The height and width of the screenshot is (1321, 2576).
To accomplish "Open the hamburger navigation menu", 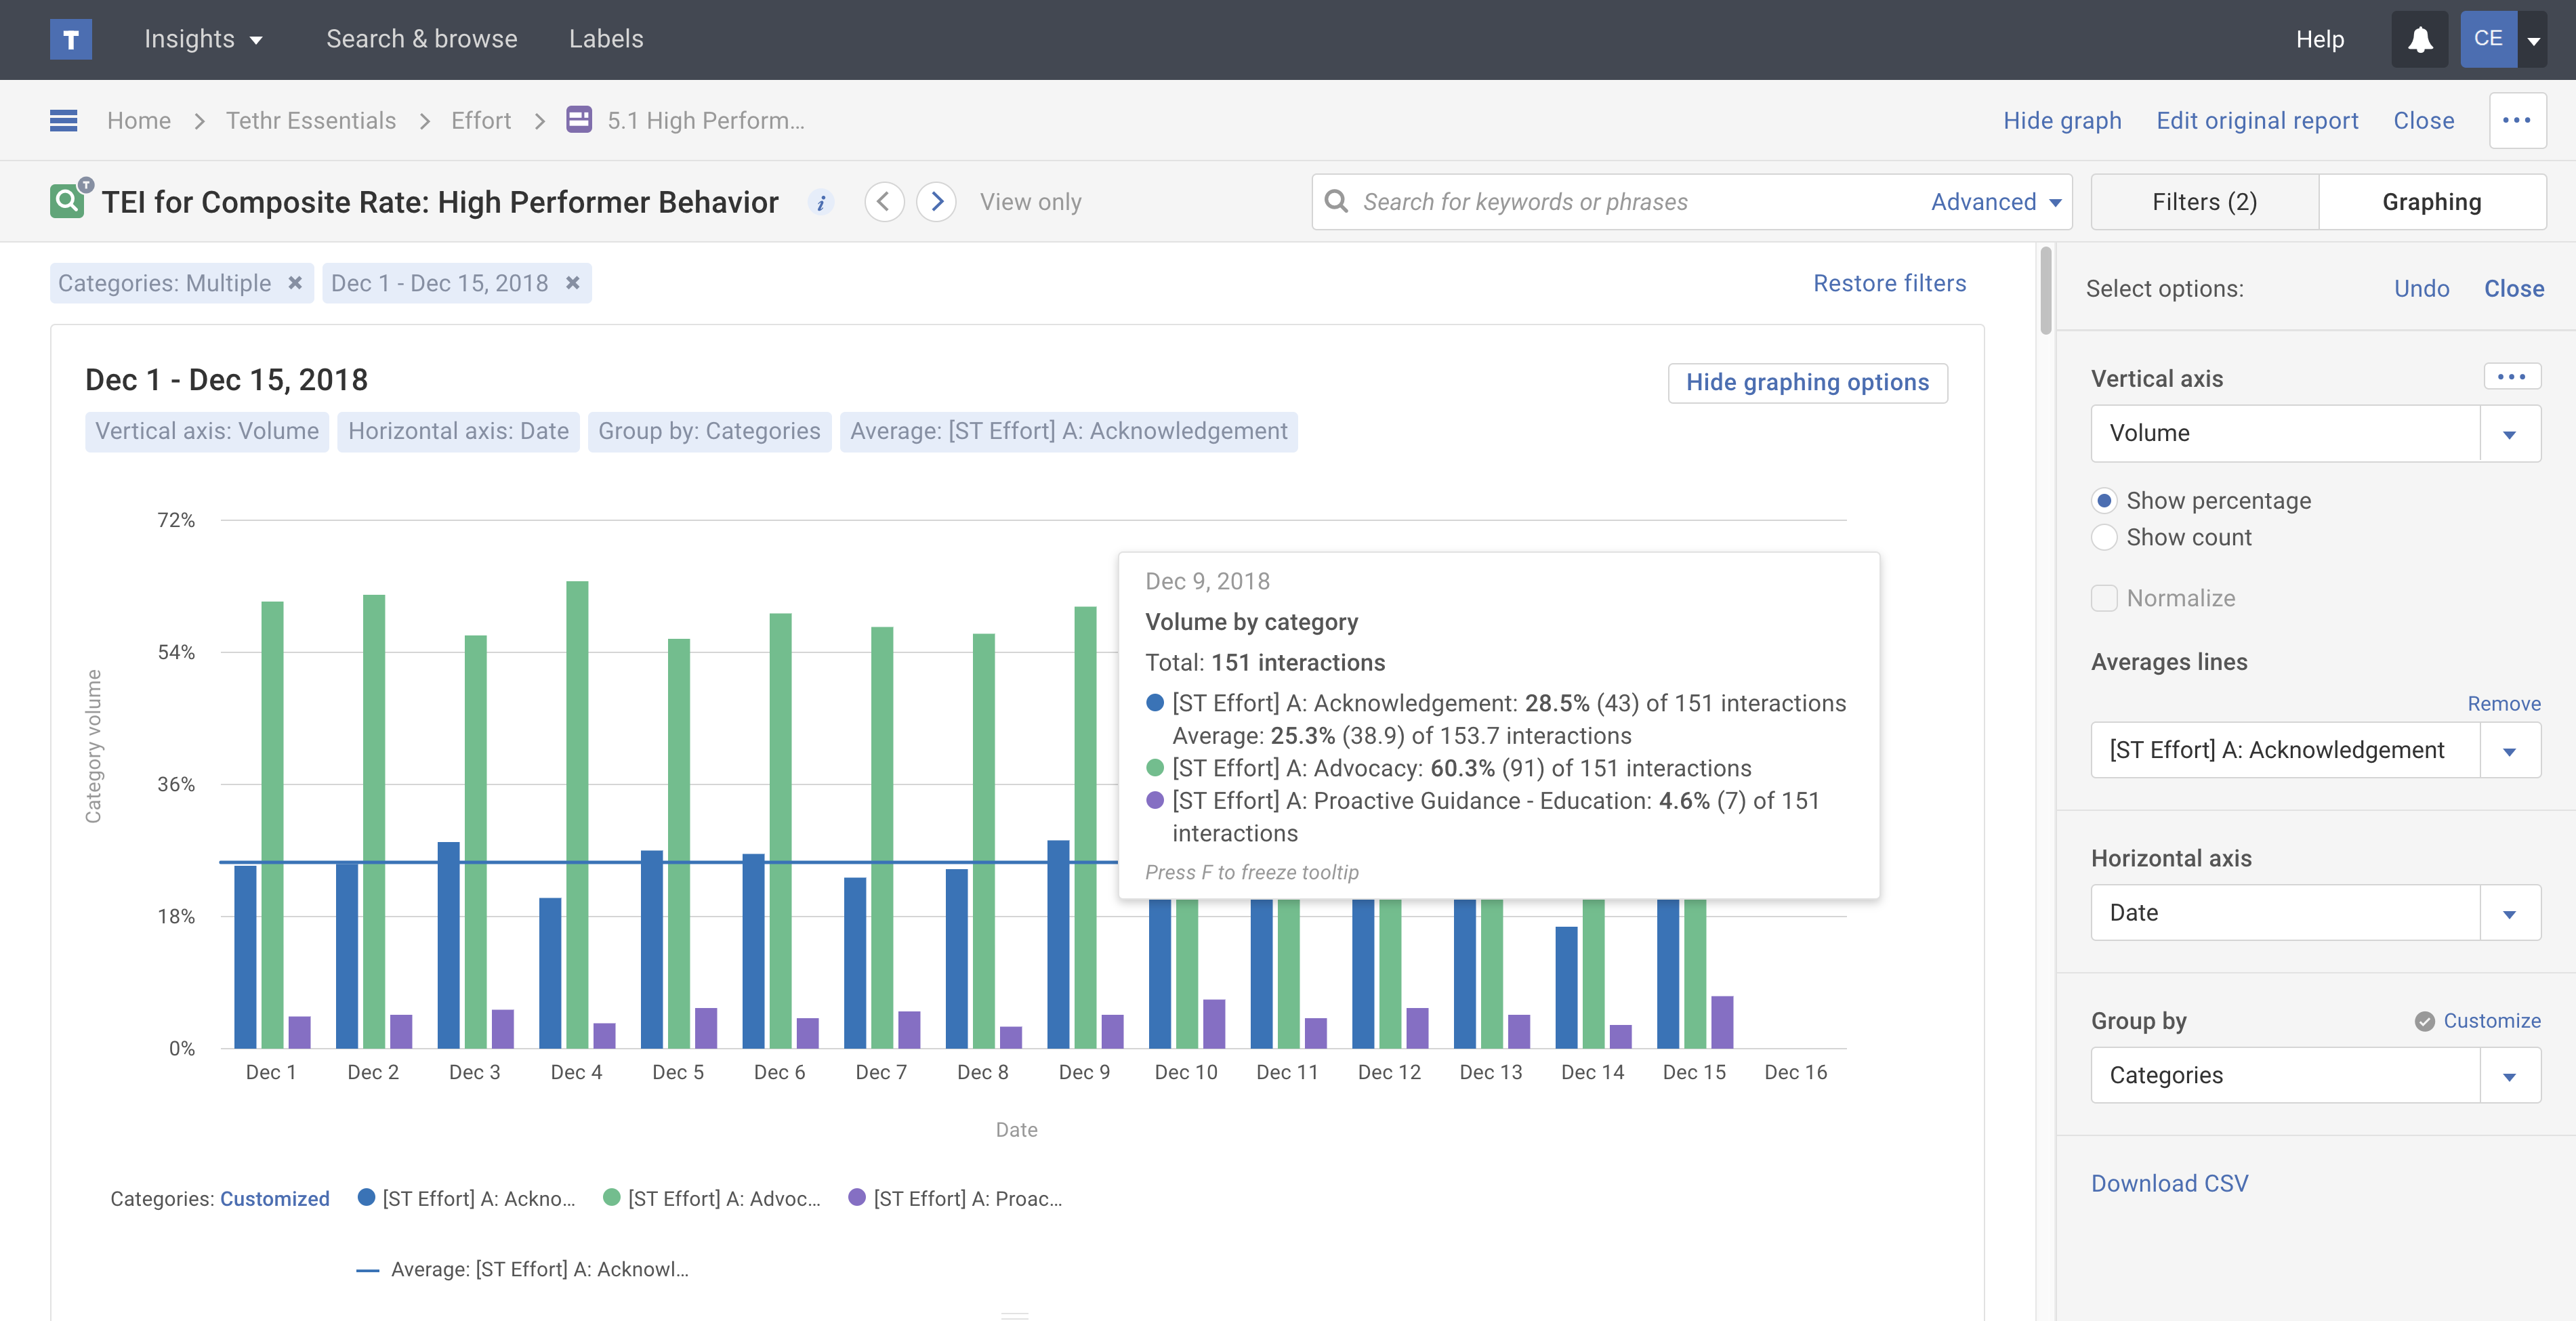I will point(63,120).
